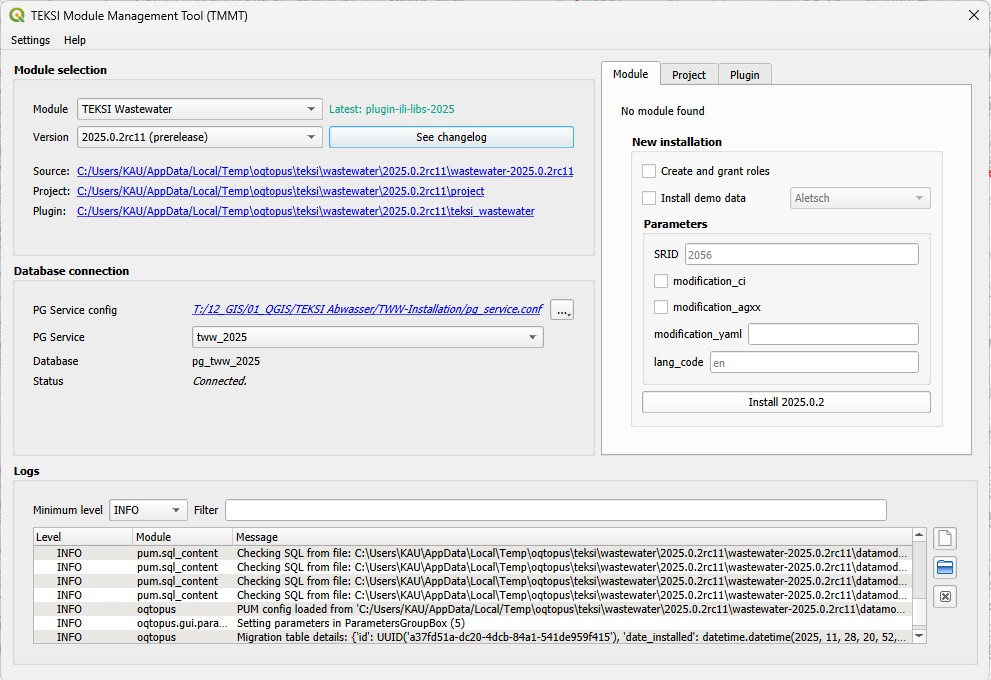
Task: Enable Create and grant roles
Action: [650, 171]
